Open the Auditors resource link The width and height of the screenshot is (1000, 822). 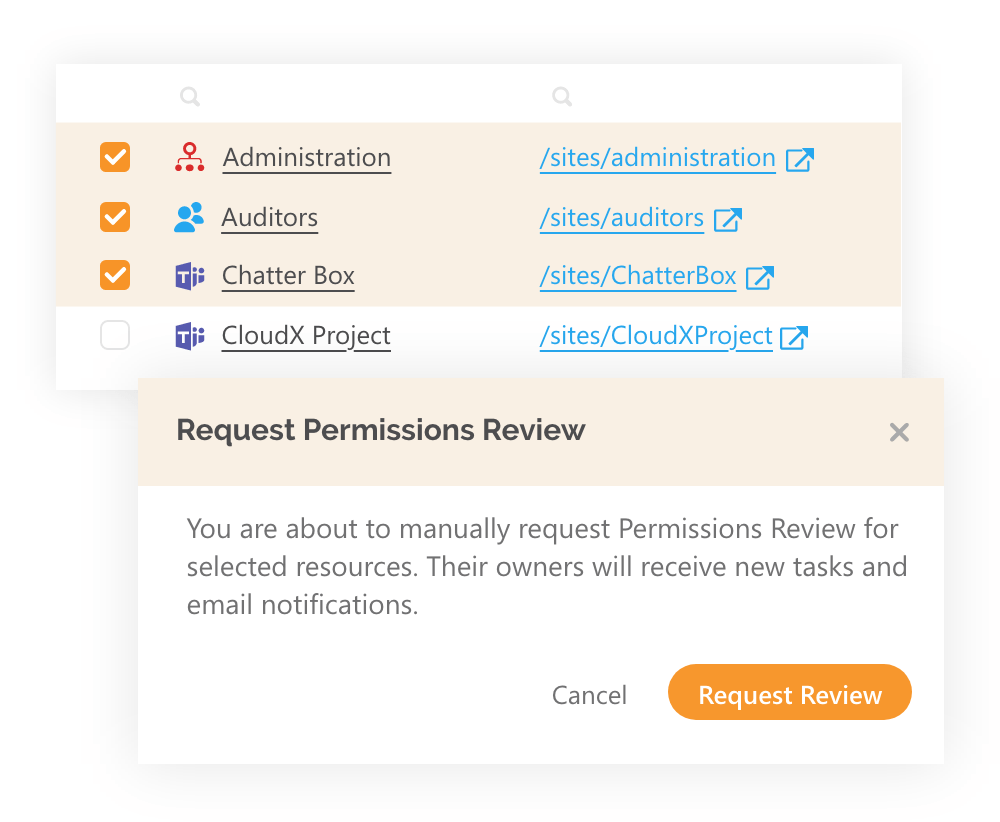pos(270,217)
